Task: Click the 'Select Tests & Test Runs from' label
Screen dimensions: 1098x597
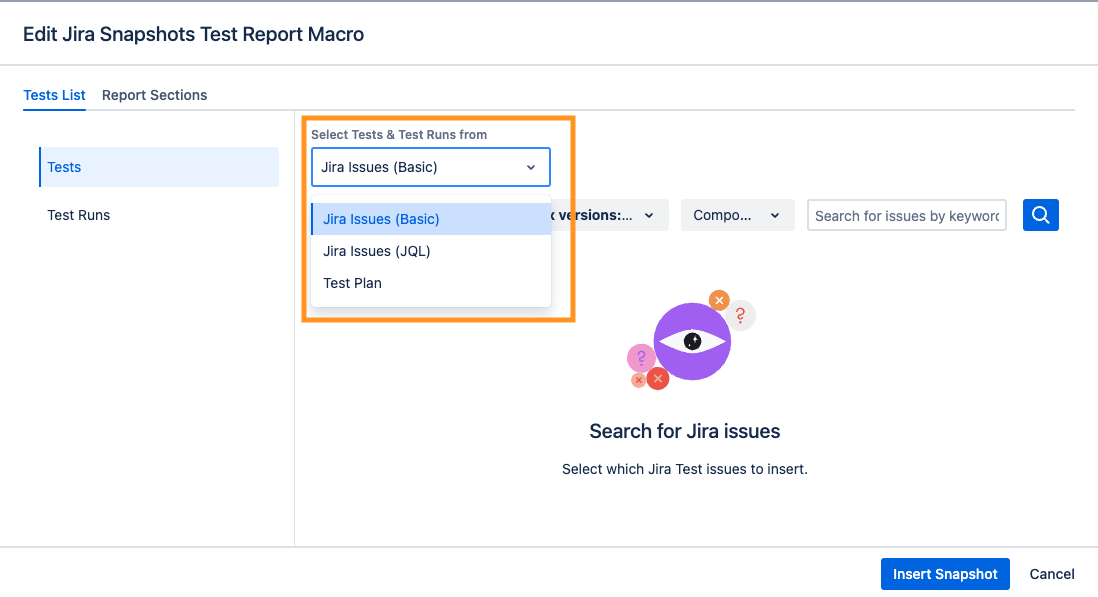Action: [x=399, y=134]
